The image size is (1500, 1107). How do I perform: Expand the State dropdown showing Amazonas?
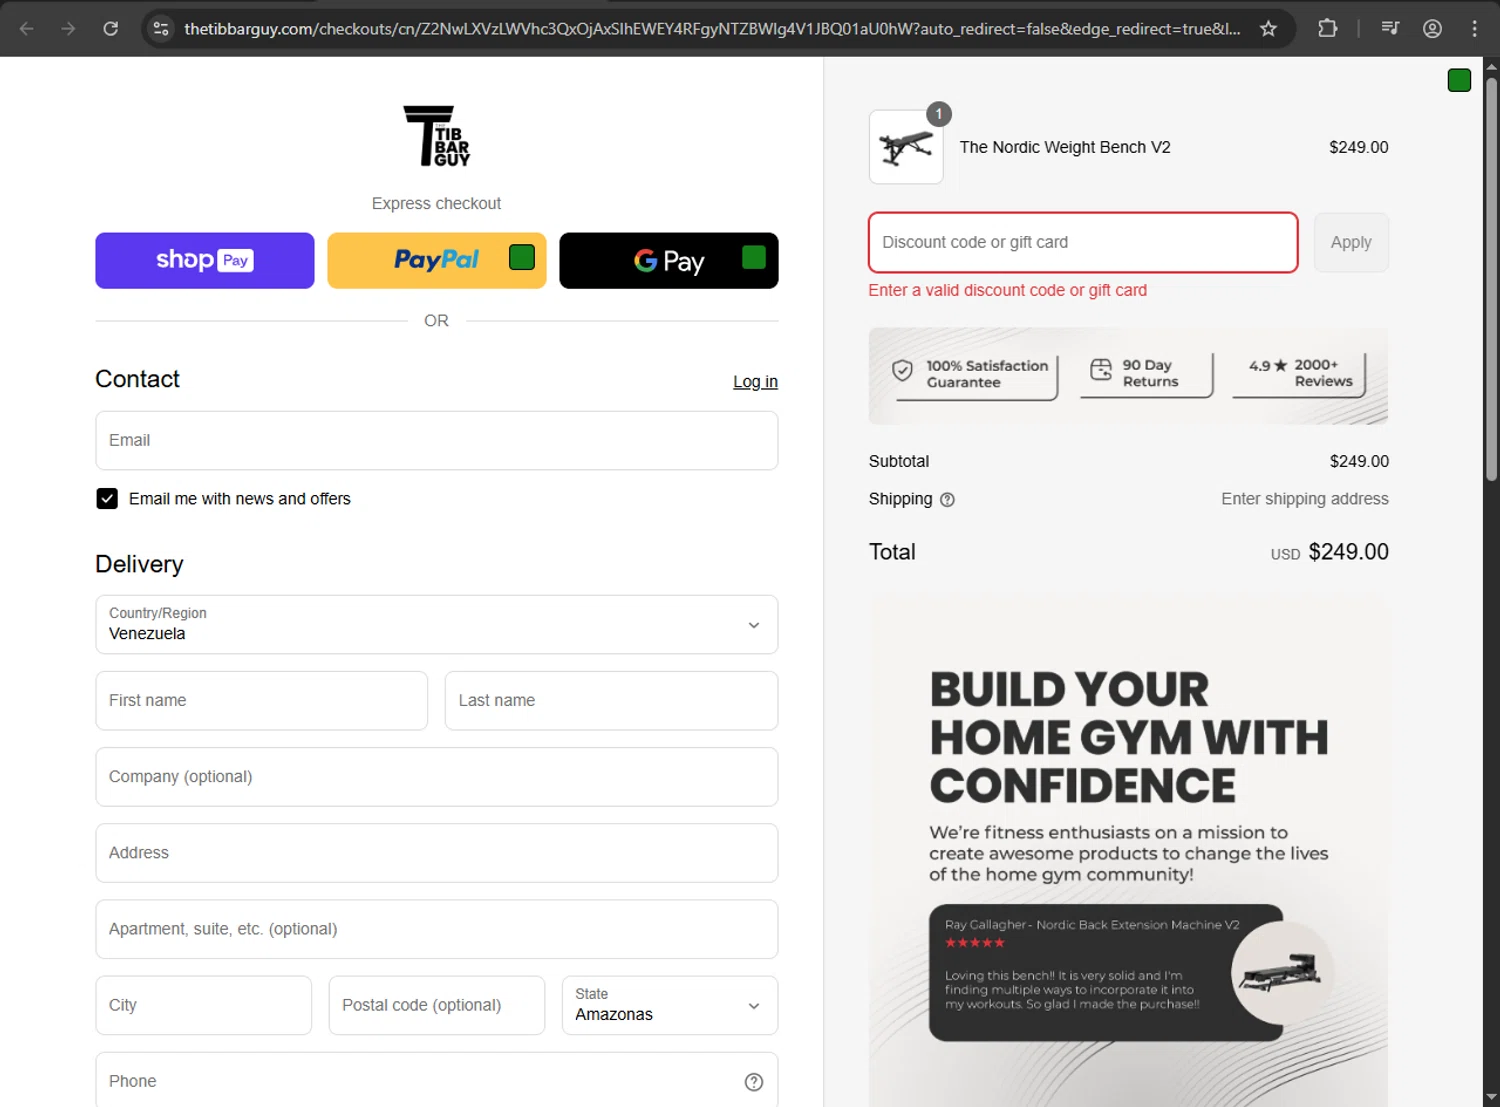[x=670, y=1005]
